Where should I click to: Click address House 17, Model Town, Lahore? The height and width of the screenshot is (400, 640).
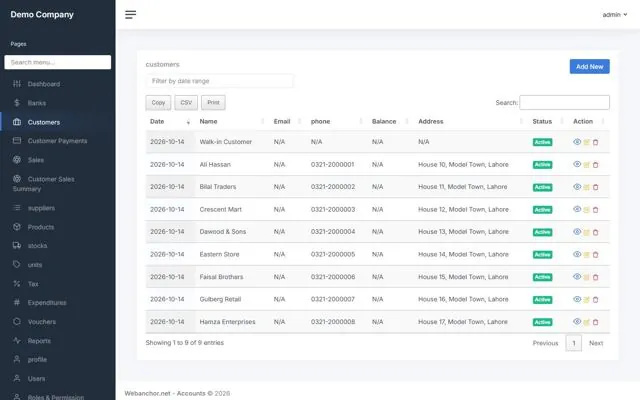point(463,322)
